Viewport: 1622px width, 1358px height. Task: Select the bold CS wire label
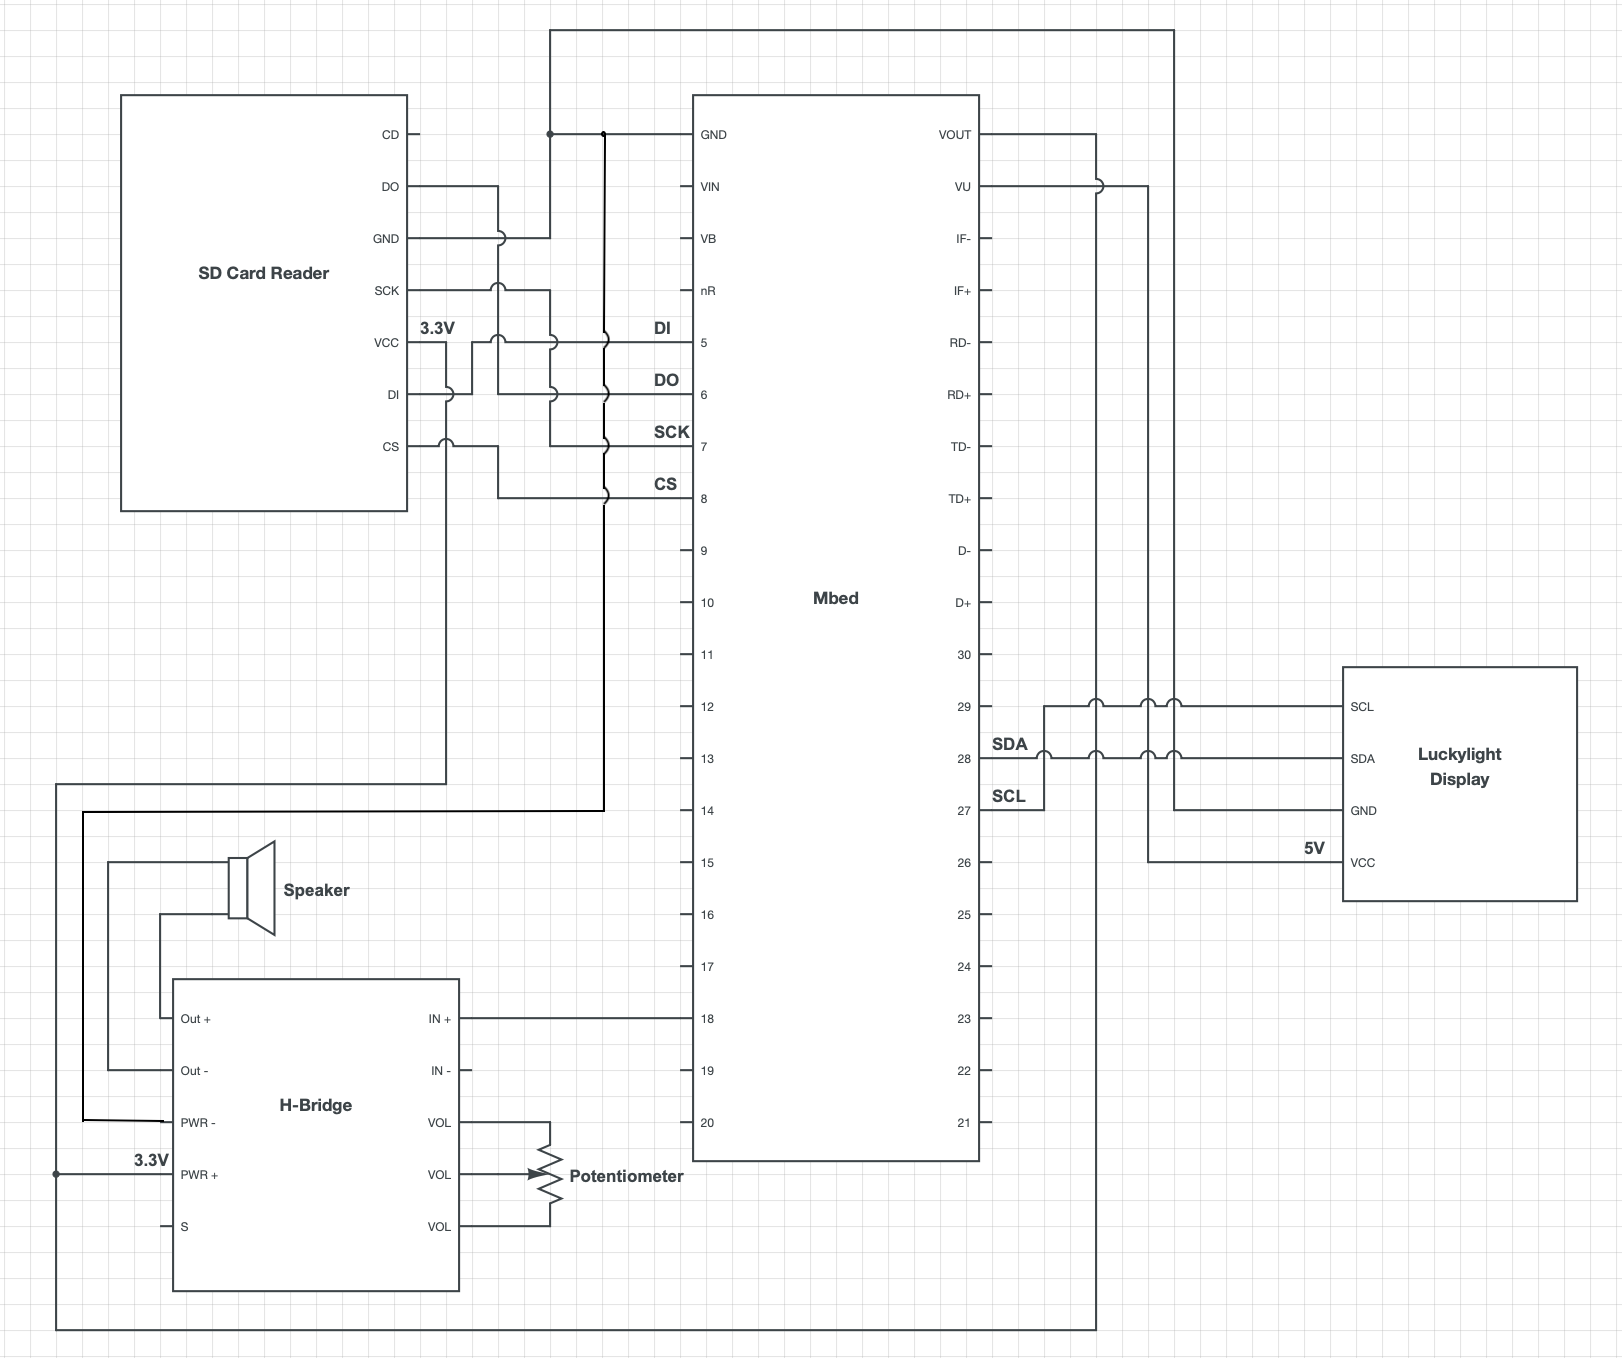[665, 484]
